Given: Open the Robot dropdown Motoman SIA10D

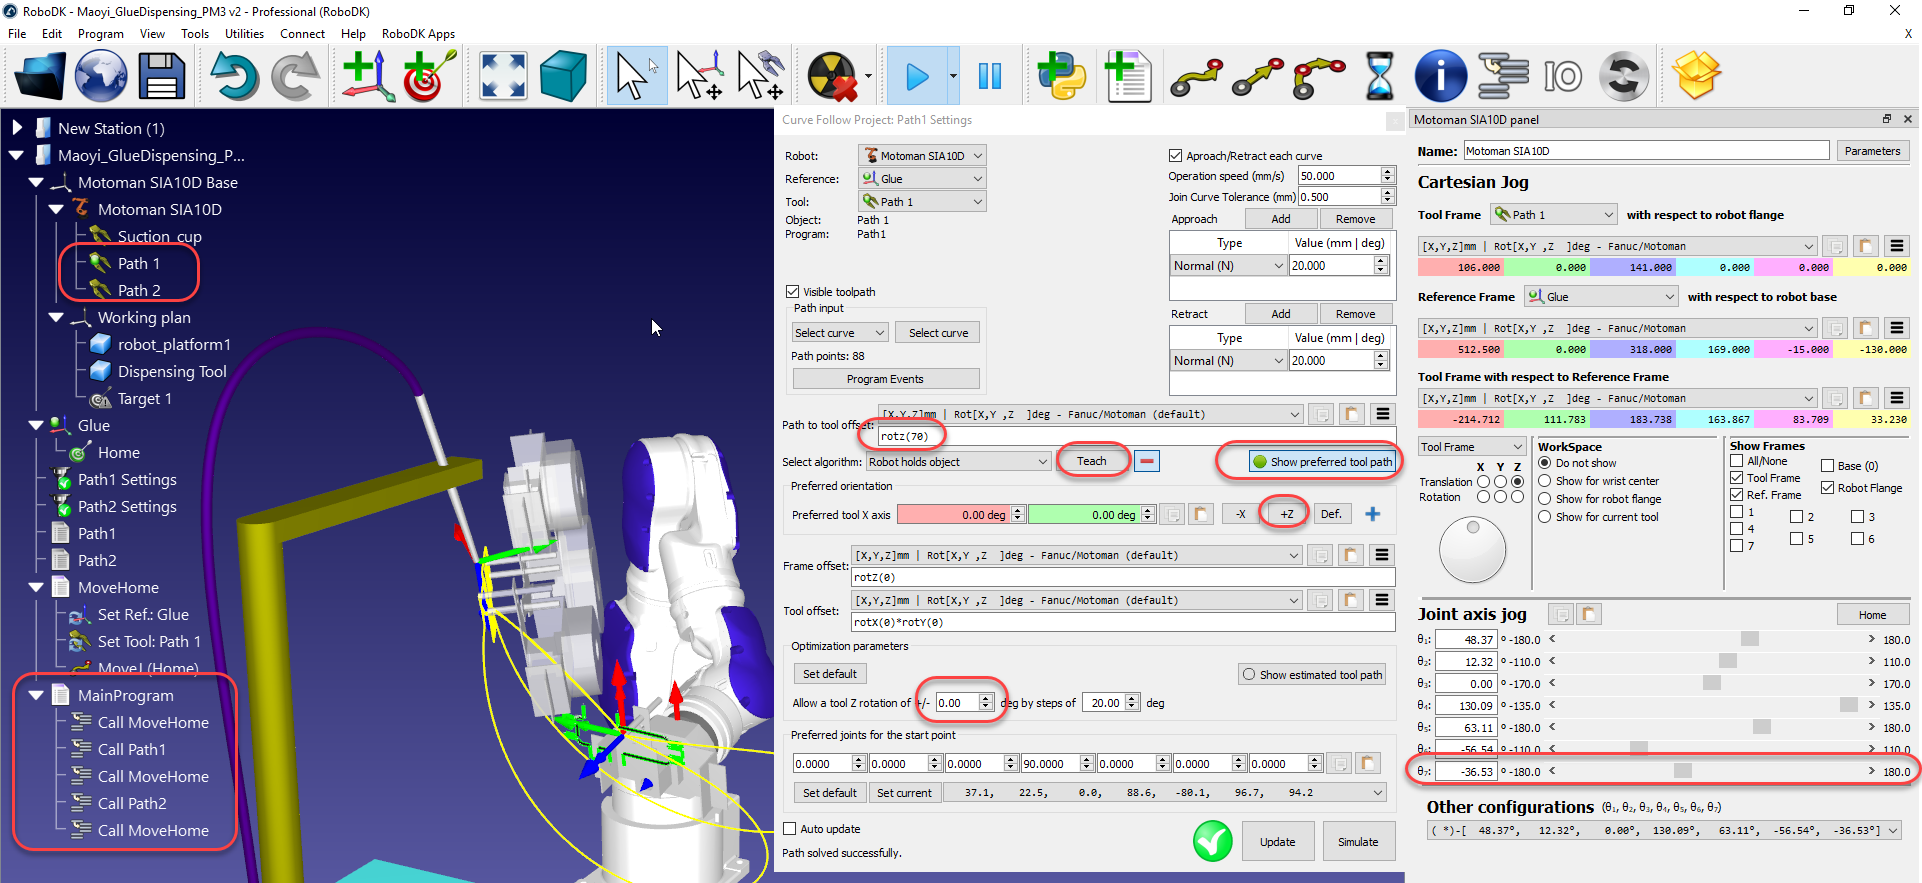Looking at the screenshot, I should click(x=923, y=156).
